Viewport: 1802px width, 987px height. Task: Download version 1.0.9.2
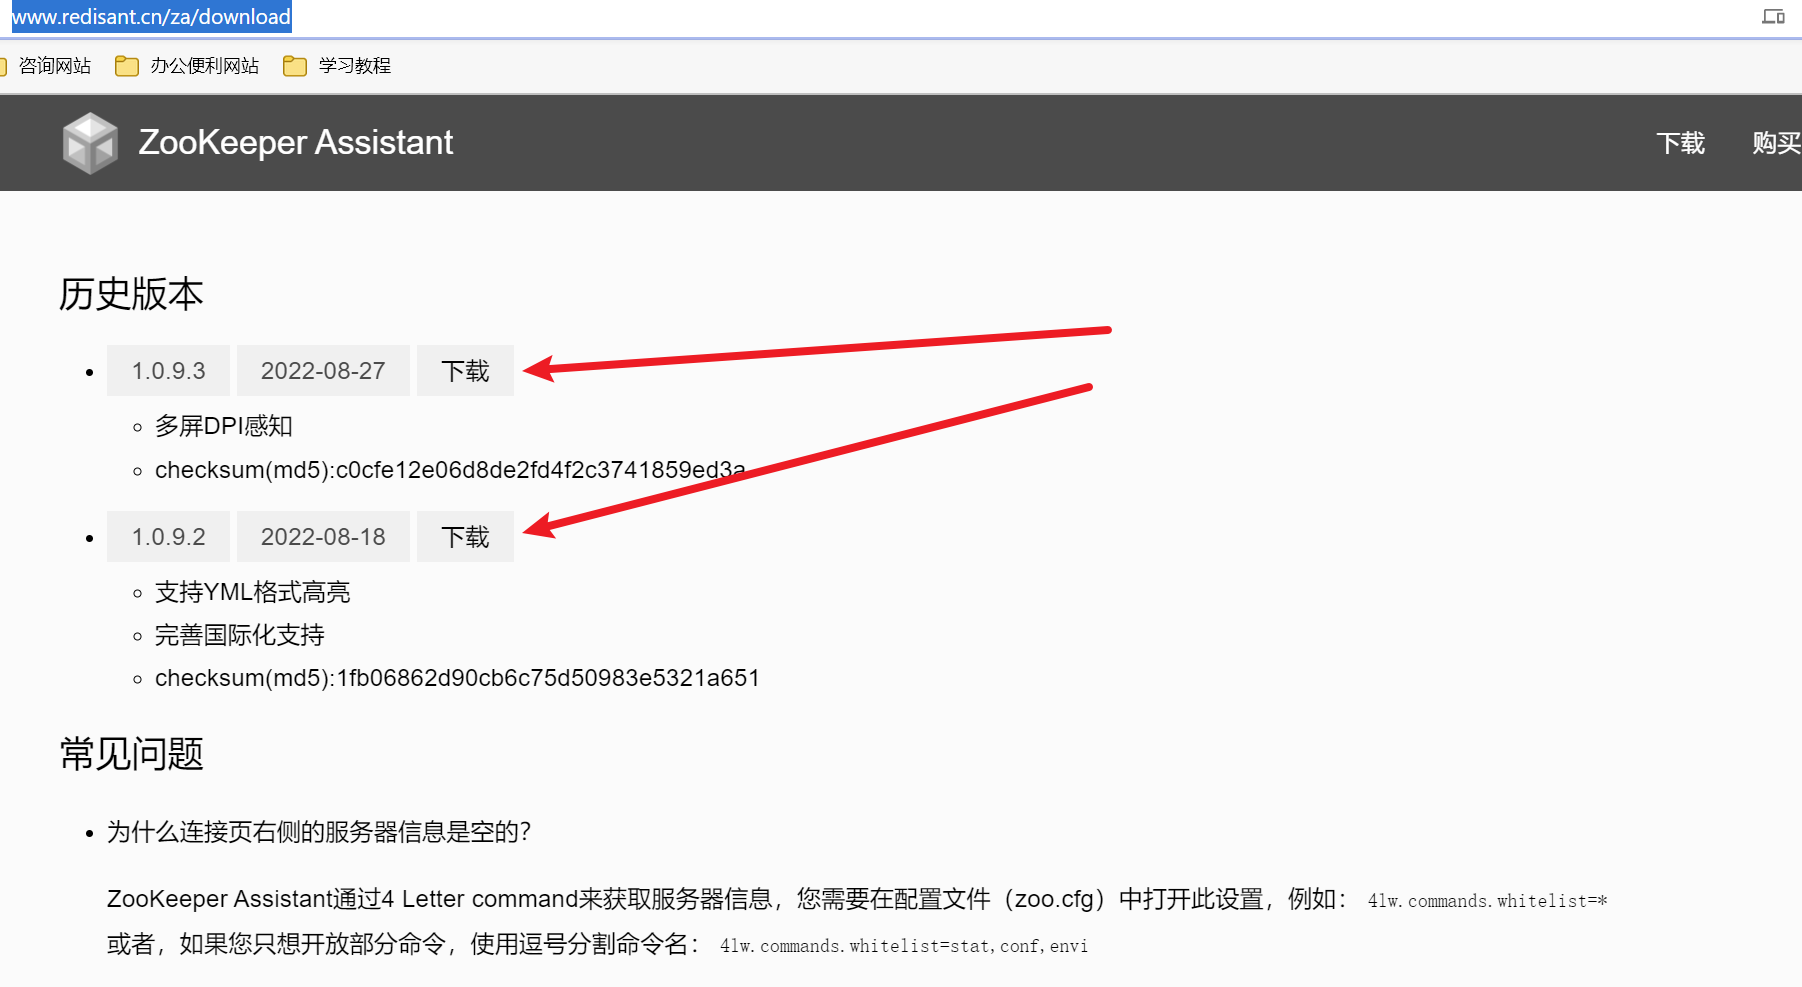[465, 537]
